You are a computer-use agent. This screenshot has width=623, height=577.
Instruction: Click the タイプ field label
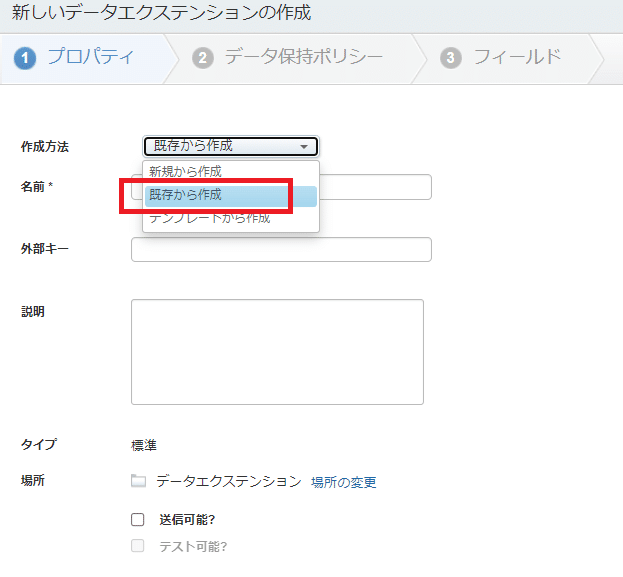point(39,444)
